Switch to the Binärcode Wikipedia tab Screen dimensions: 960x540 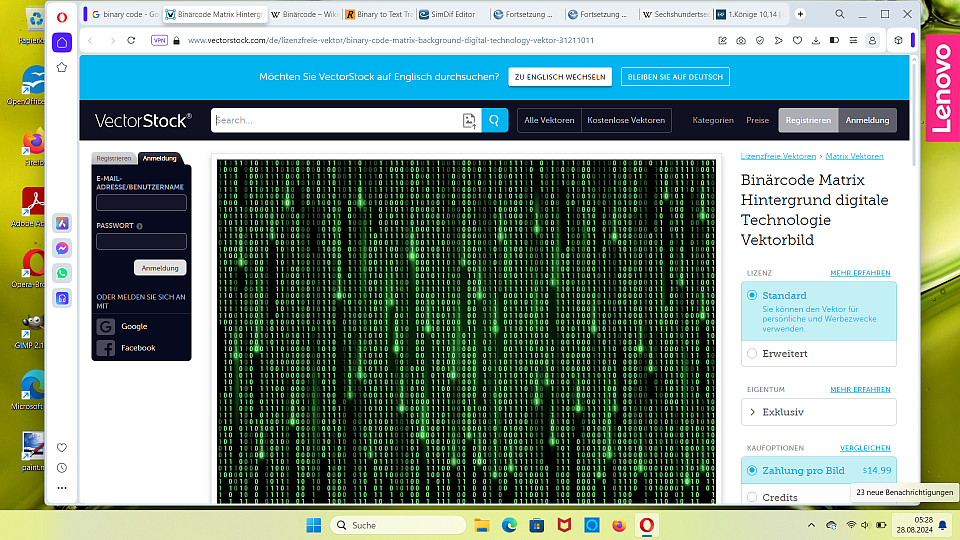304,14
